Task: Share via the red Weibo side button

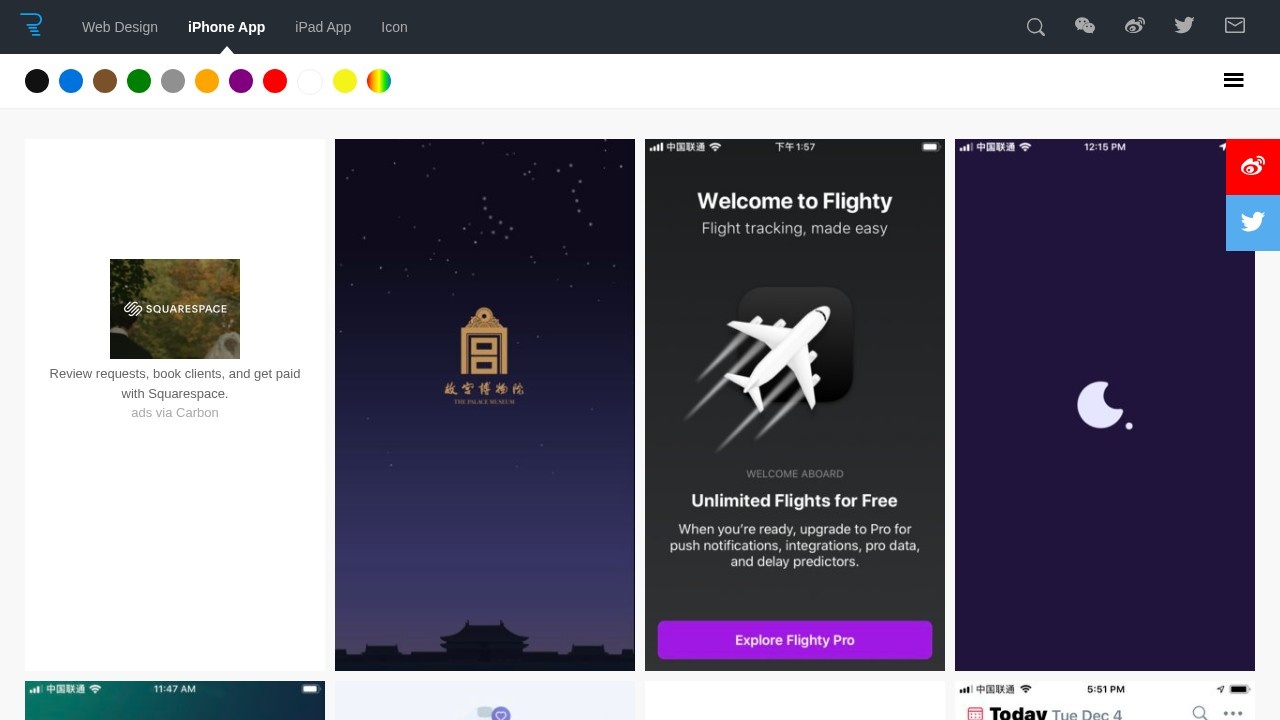Action: [x=1253, y=167]
